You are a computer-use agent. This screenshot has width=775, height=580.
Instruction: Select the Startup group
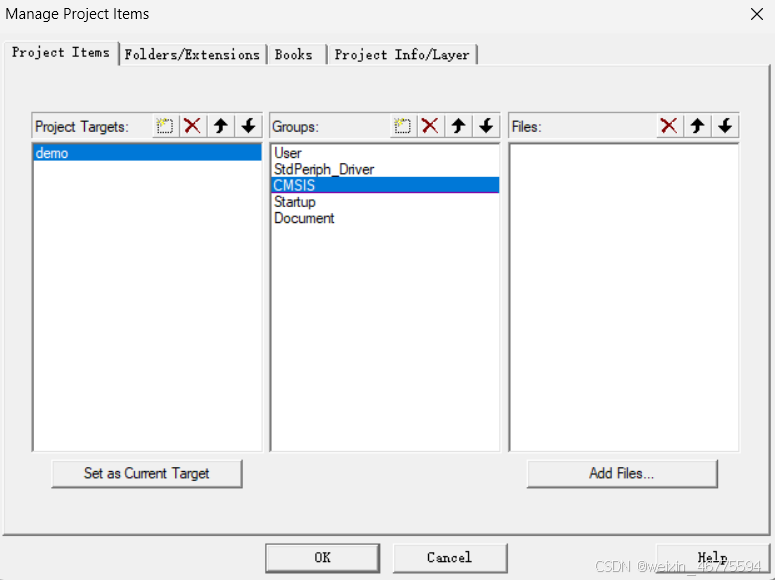(x=385, y=202)
